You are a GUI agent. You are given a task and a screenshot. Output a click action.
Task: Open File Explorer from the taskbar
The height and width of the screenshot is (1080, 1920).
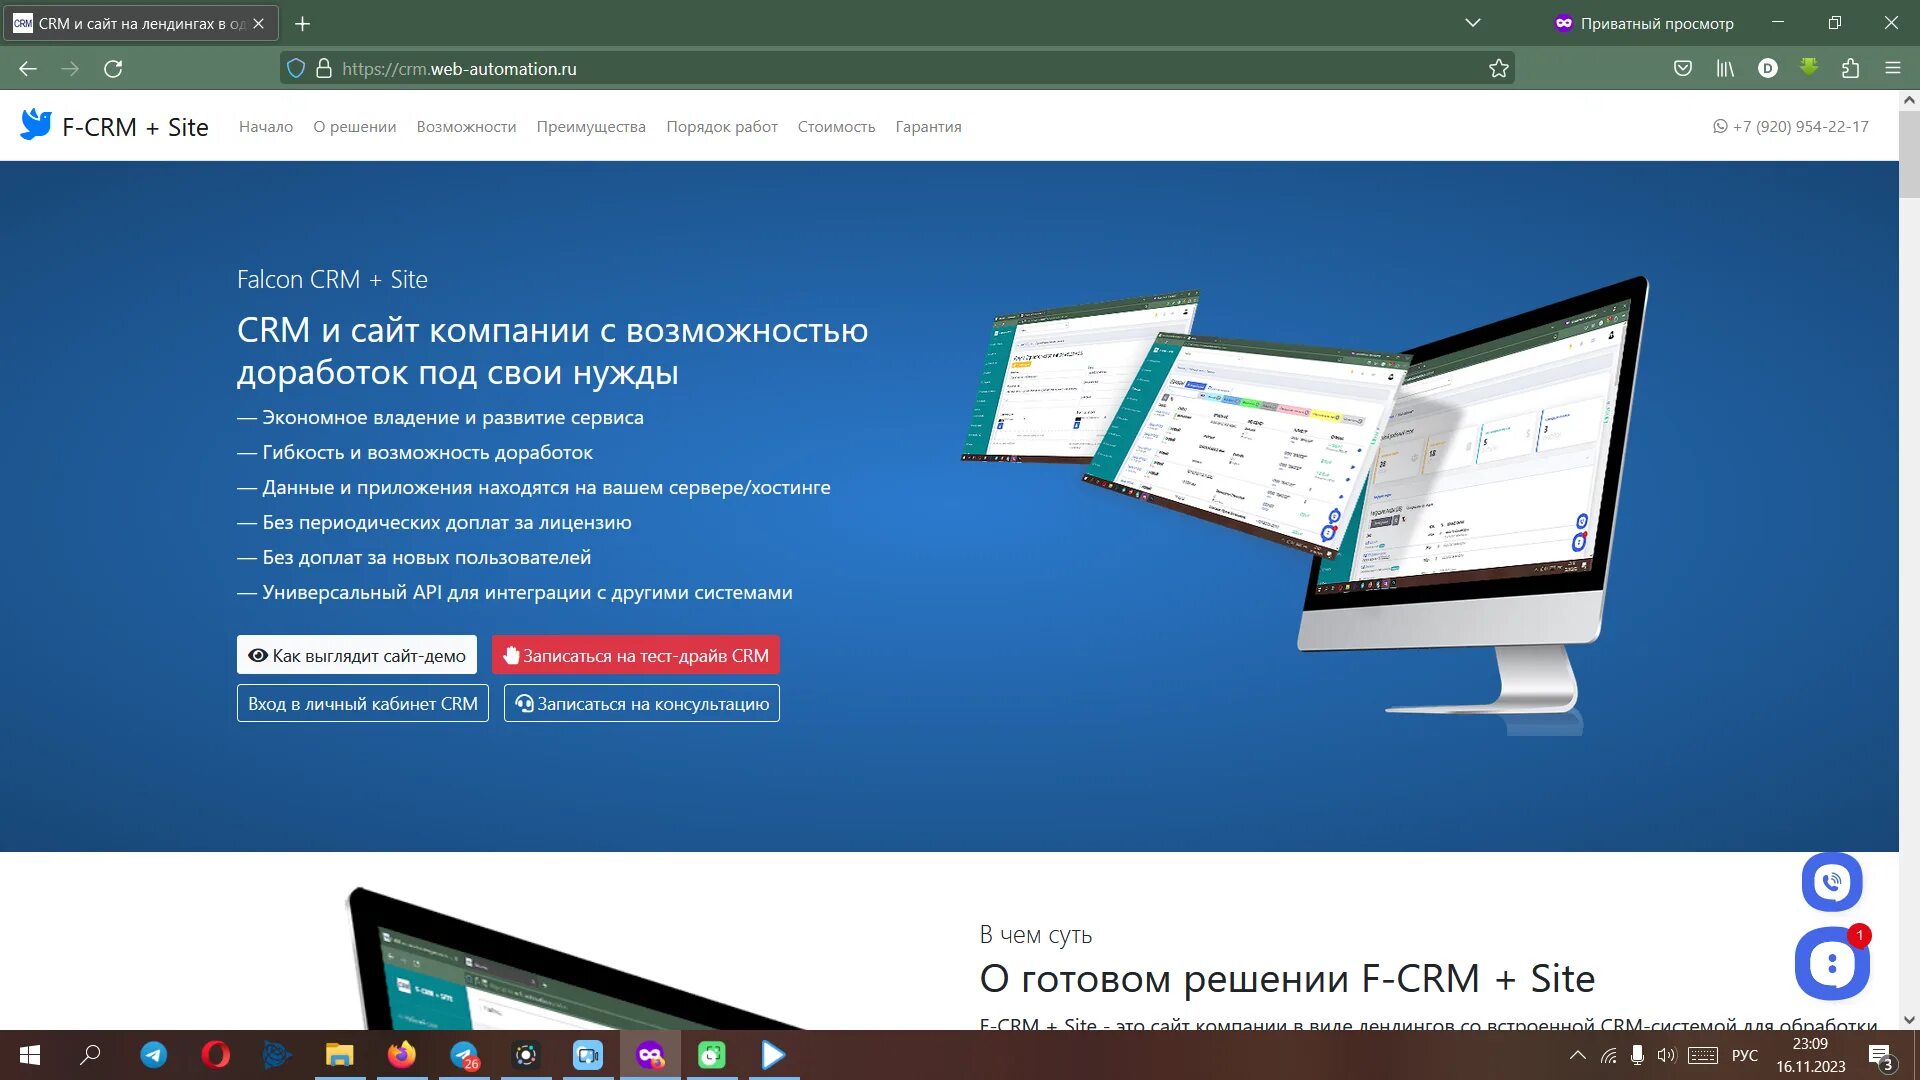[x=339, y=1055]
